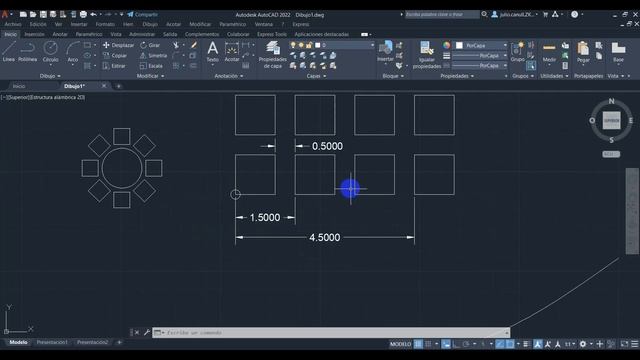Screen dimensions: 640x360
Task: Click the Simetría (mirror) tool
Action: click(x=153, y=56)
